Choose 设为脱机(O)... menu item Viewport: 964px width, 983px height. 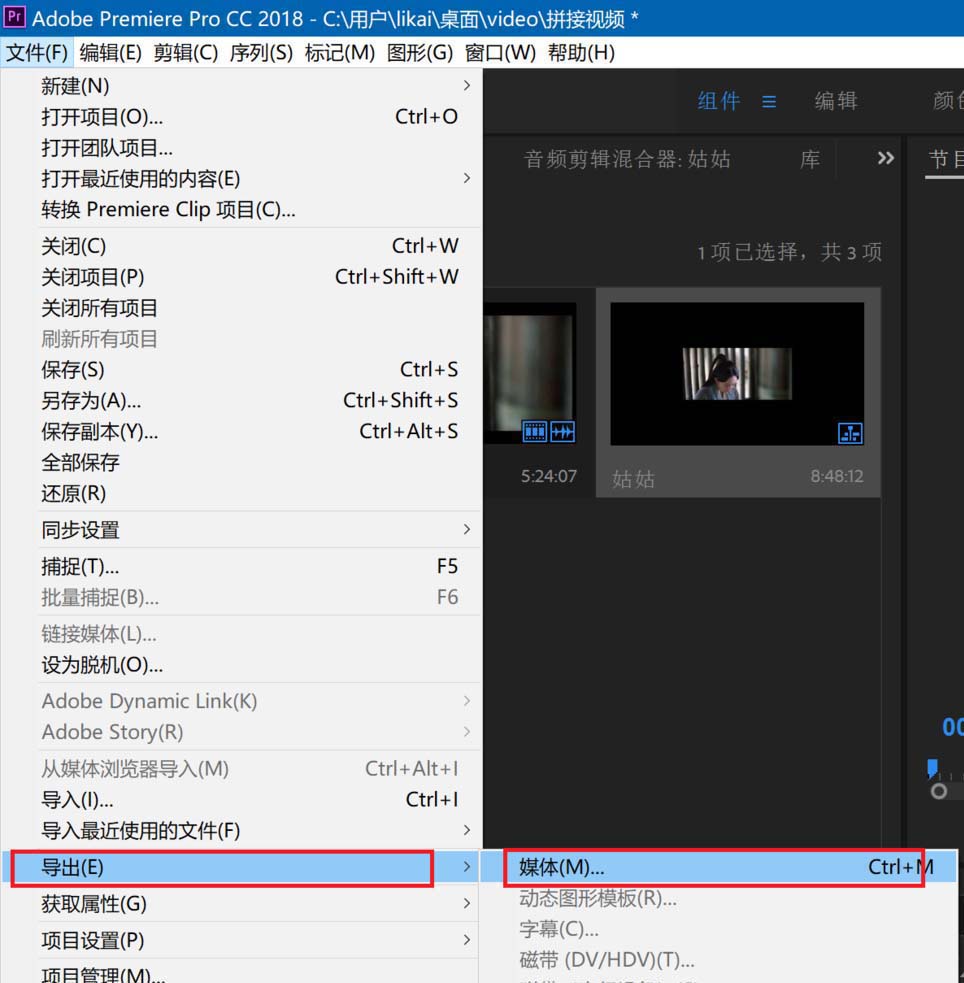[x=242, y=665]
